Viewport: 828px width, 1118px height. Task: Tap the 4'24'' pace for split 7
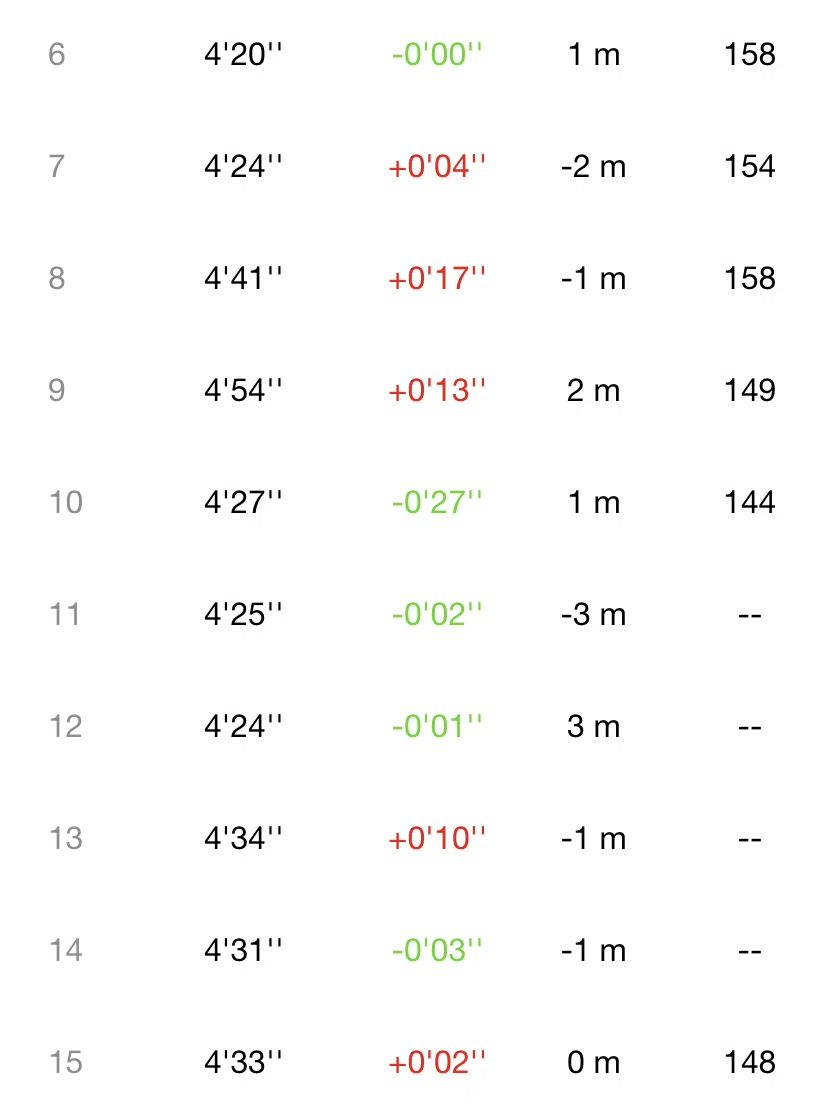pos(243,166)
